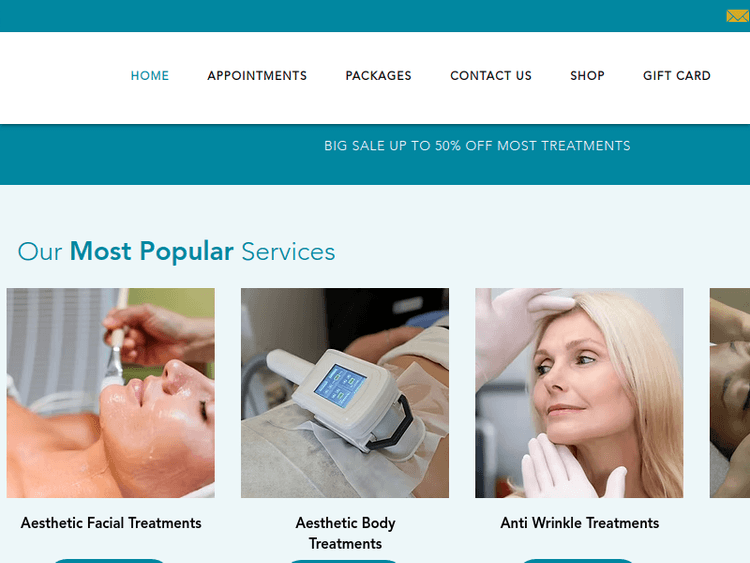Click the Aesthetic Body Treatments title

tap(345, 533)
